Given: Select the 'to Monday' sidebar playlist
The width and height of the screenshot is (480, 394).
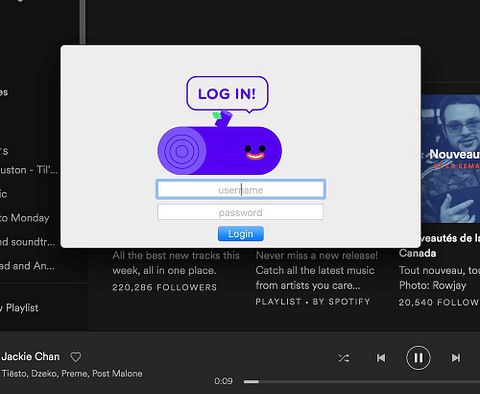Looking at the screenshot, I should pyautogui.click(x=25, y=218).
